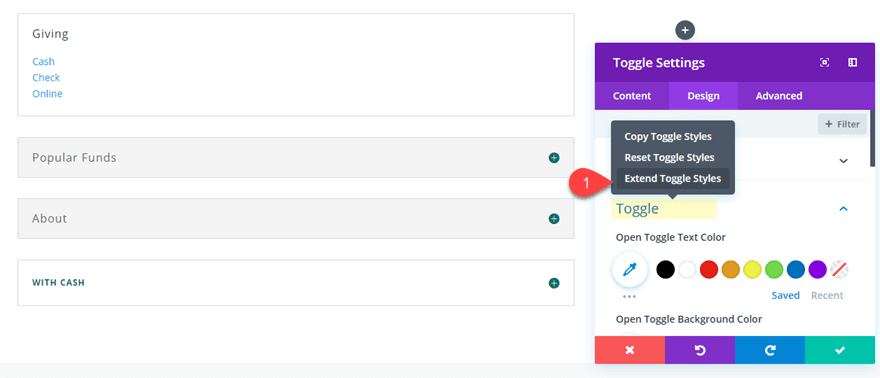Collapse the Toggle settings section chevron
This screenshot has width=880, height=378.
(843, 209)
